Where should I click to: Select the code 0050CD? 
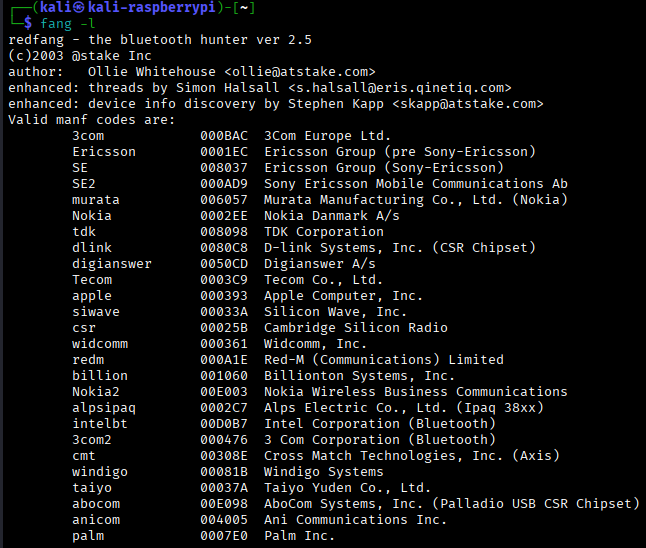coord(224,264)
